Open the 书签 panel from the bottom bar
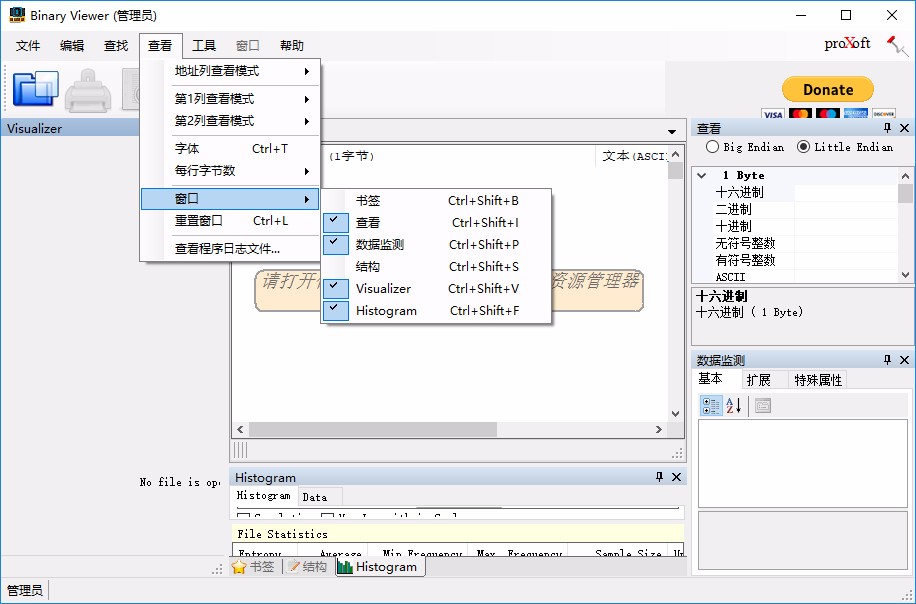The height and width of the screenshot is (604, 916). click(253, 565)
